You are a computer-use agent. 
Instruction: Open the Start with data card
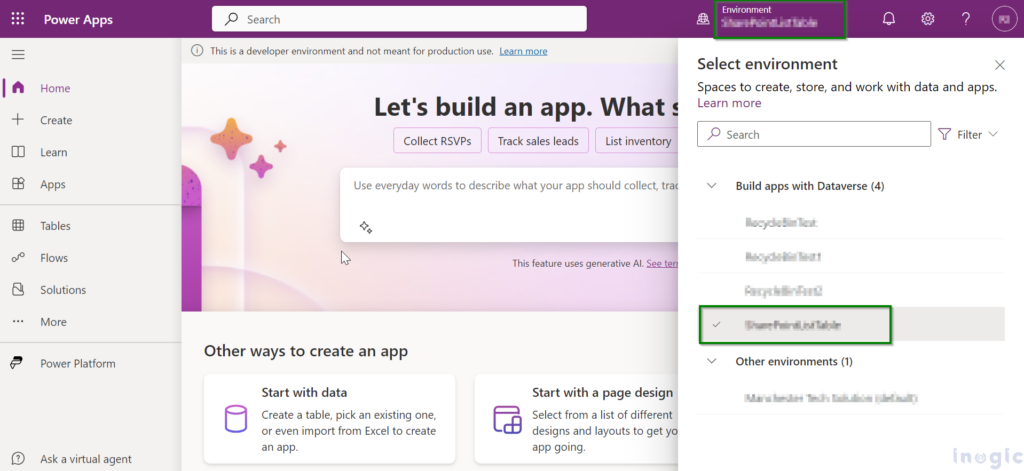click(x=329, y=418)
